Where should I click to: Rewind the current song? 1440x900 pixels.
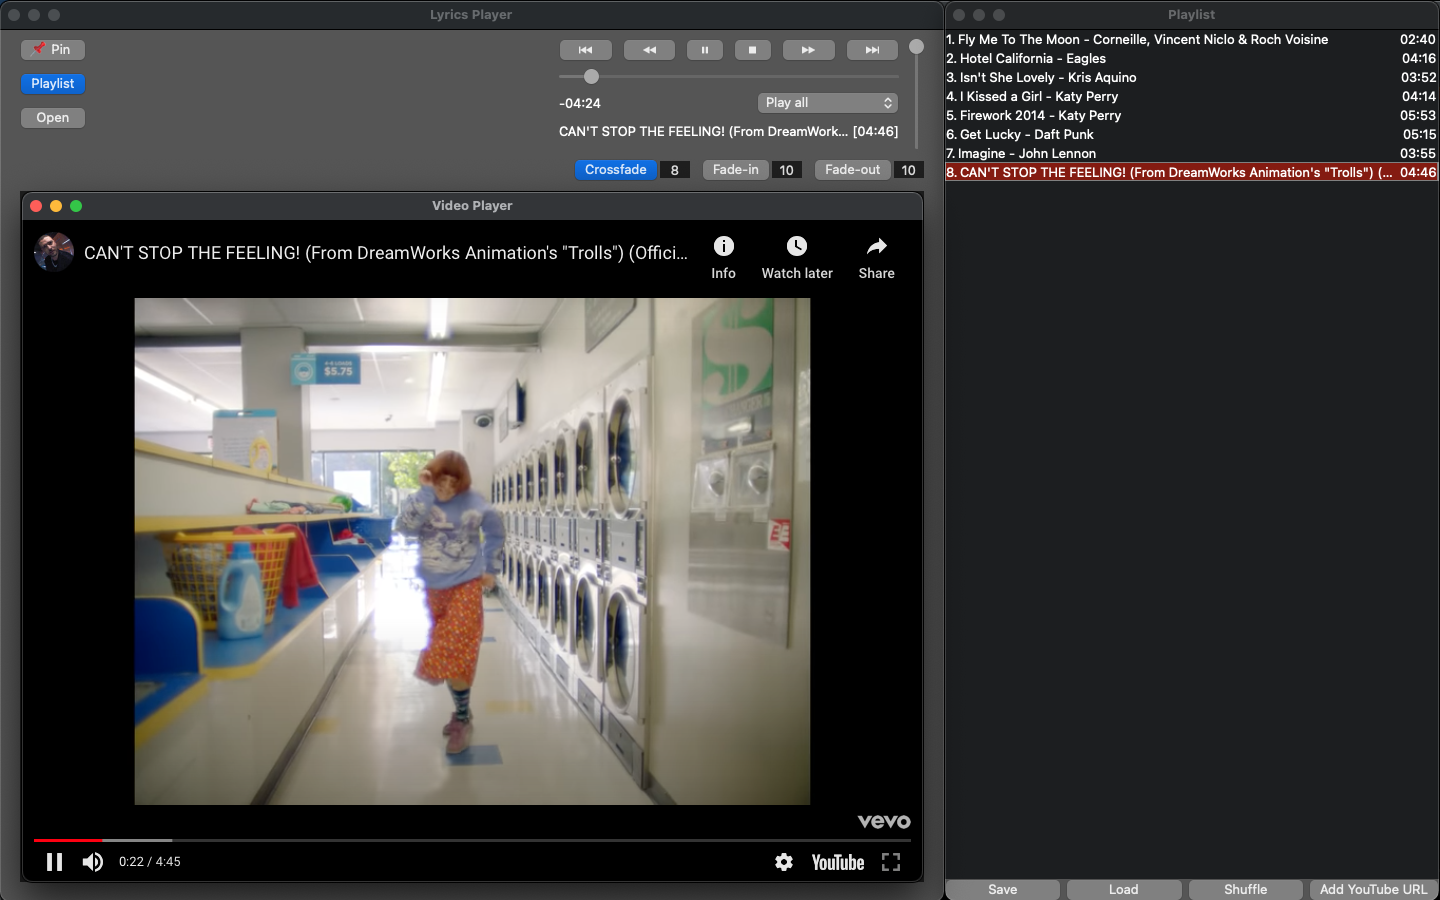(649, 50)
